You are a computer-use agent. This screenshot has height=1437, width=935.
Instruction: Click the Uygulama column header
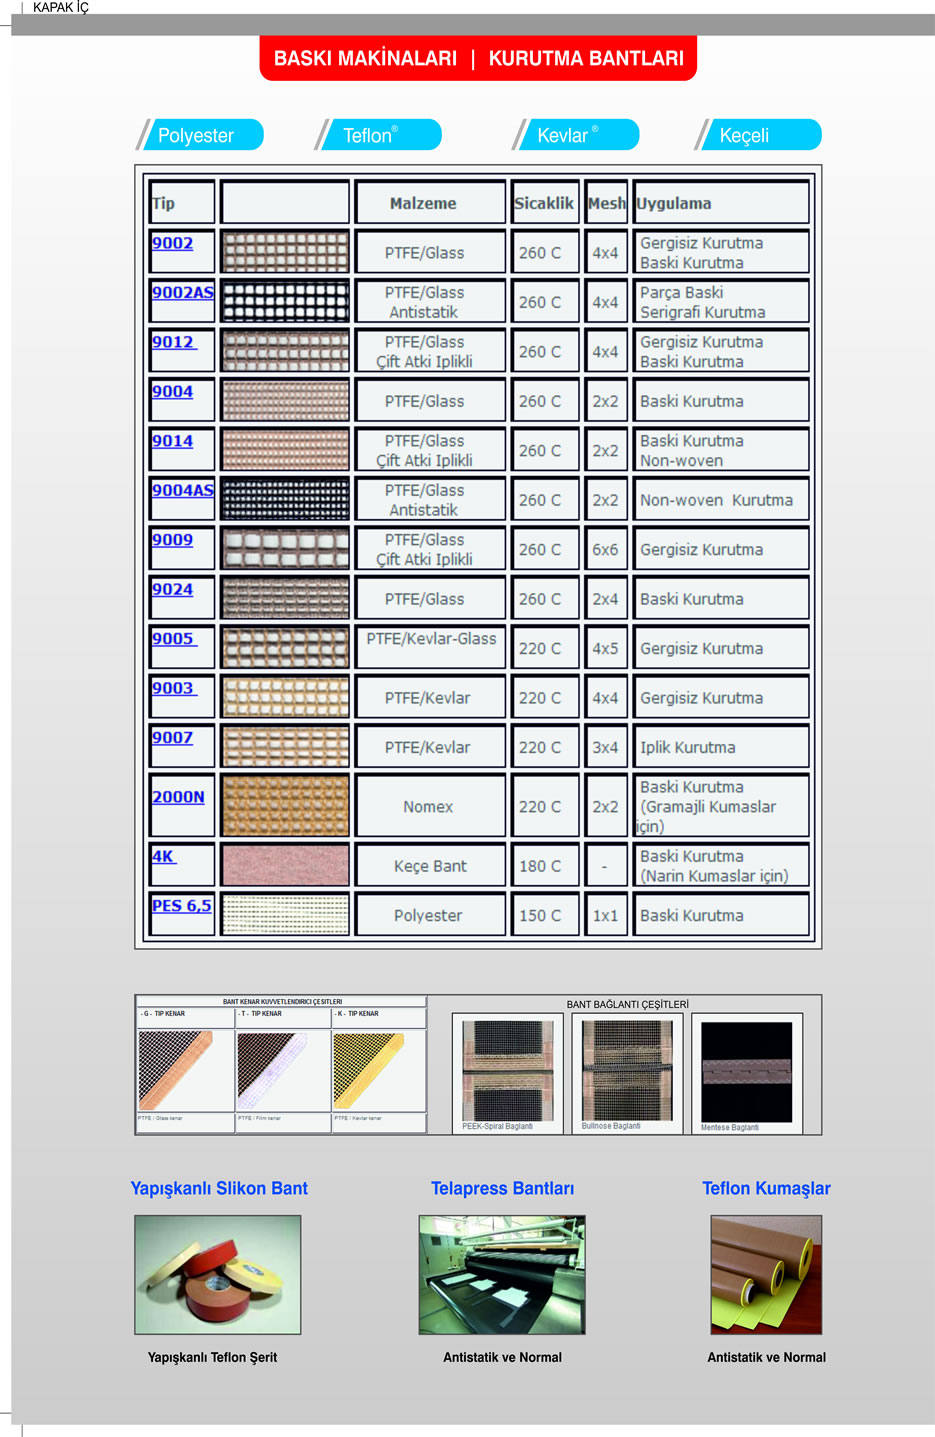coord(721,203)
